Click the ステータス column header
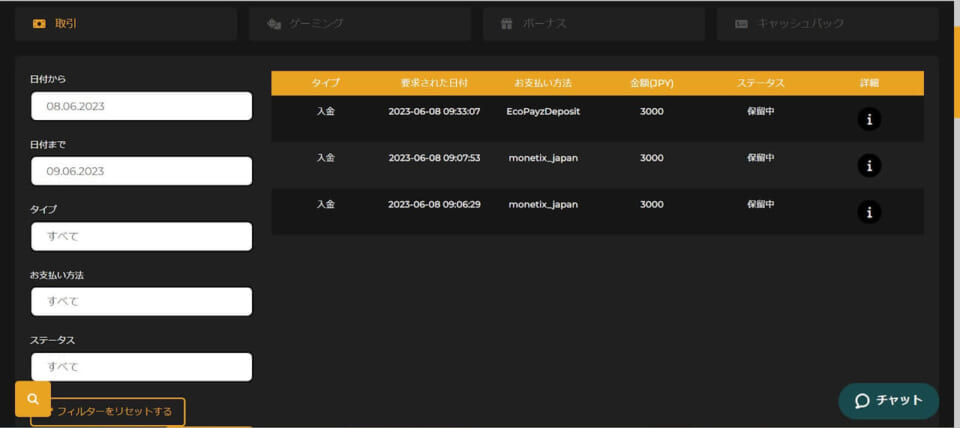The width and height of the screenshot is (960, 428). [760, 83]
